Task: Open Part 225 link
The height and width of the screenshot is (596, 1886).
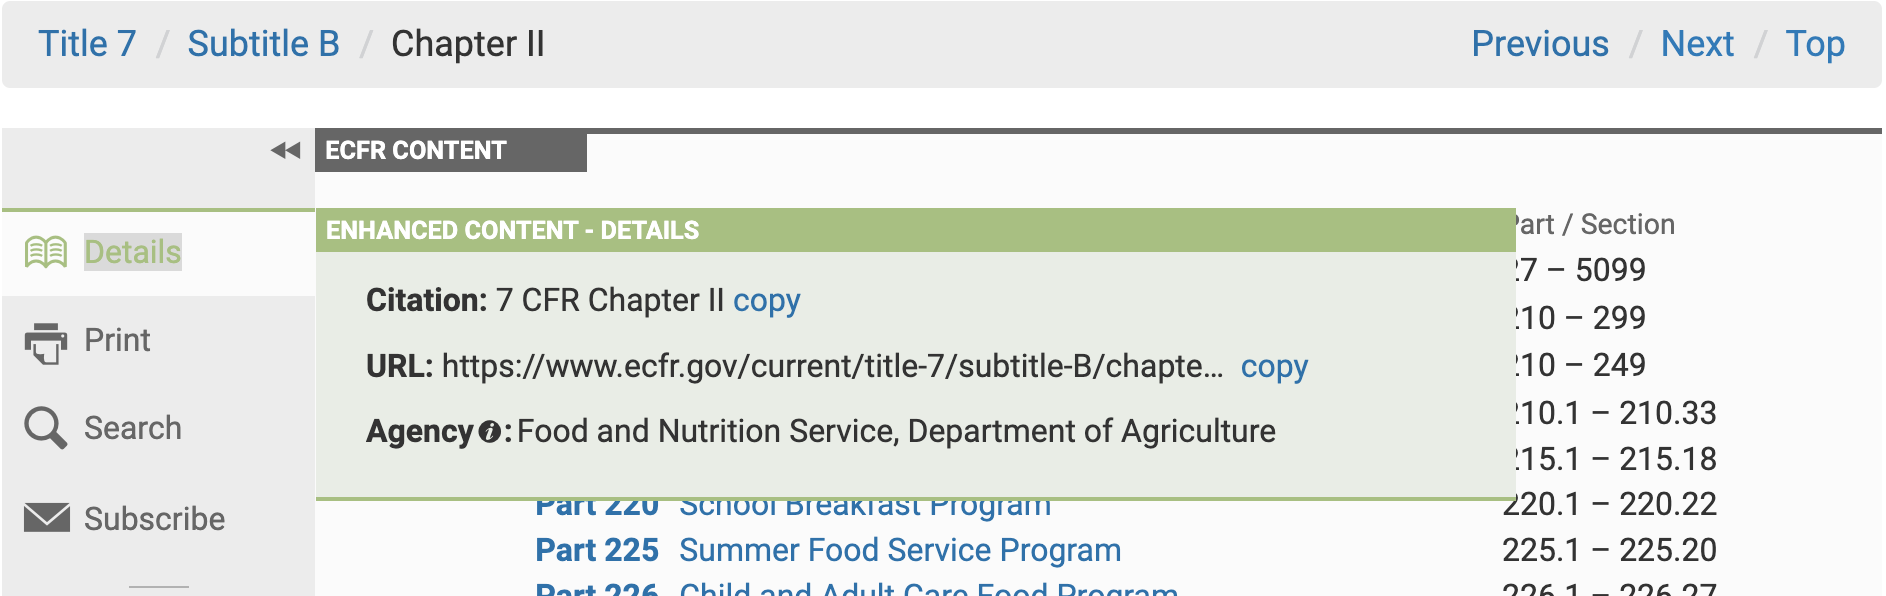Action: click(597, 550)
